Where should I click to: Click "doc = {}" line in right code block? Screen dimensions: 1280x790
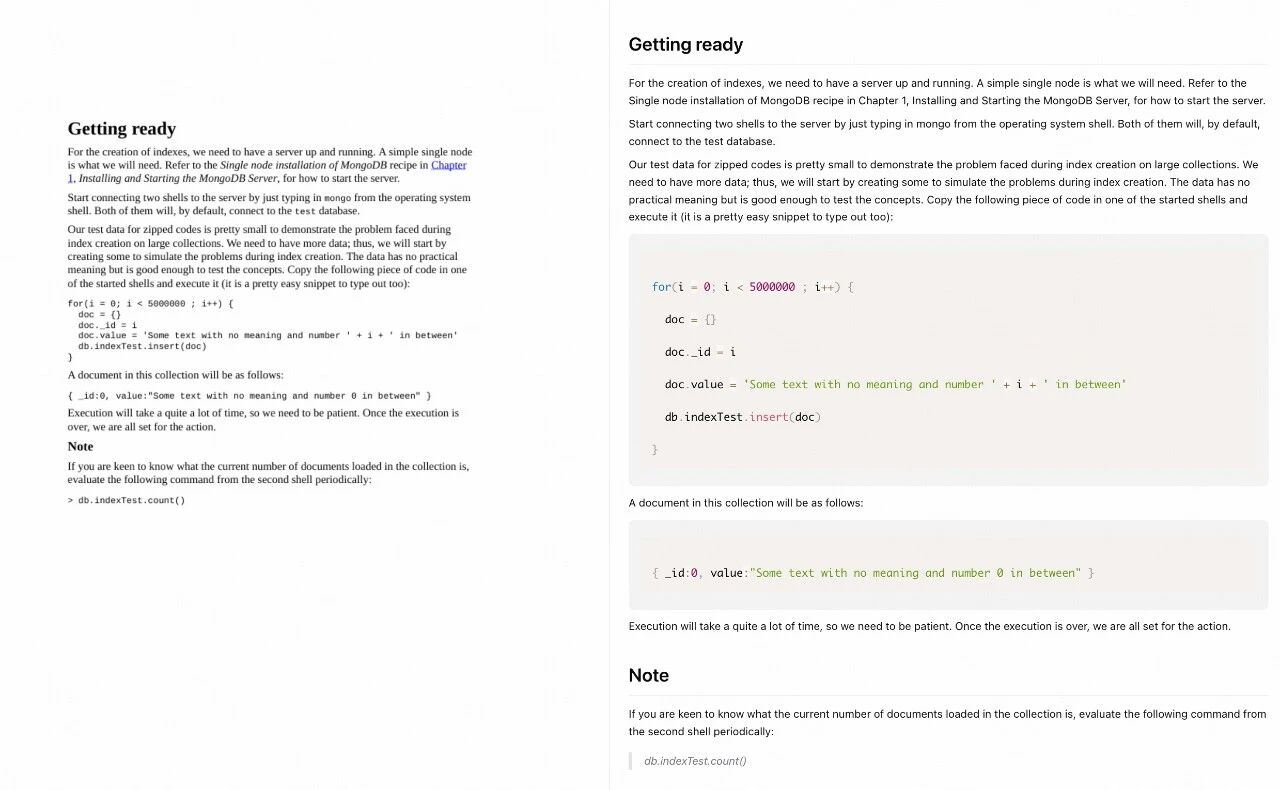[690, 320]
